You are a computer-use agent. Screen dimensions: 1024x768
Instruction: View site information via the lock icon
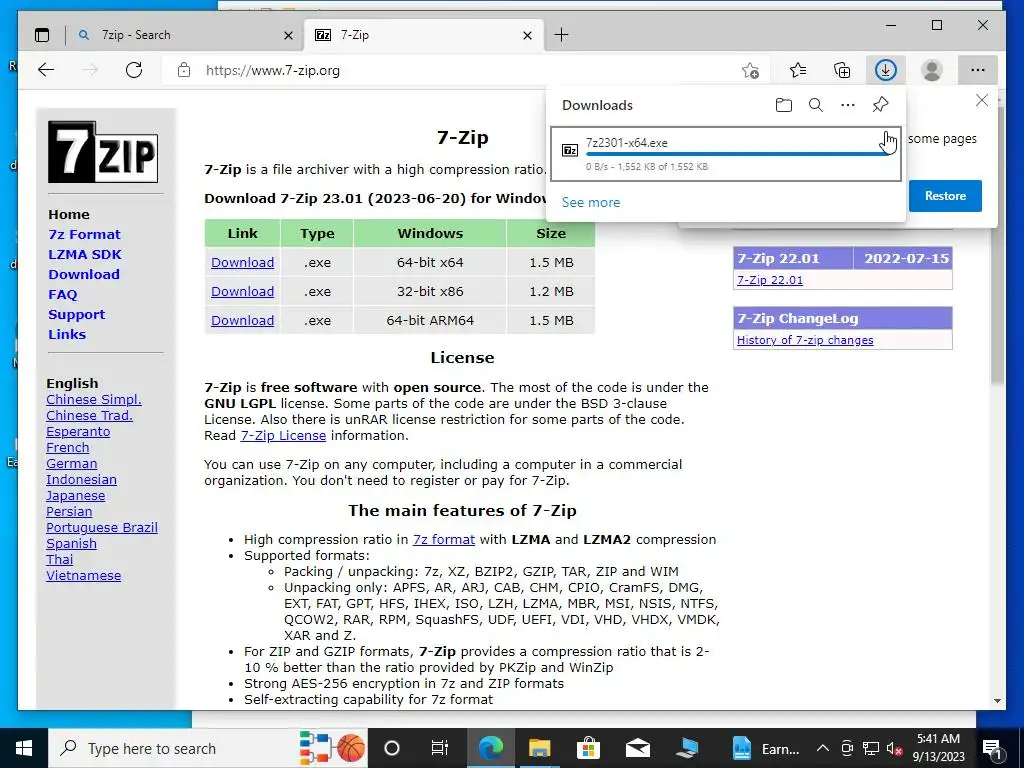184,70
